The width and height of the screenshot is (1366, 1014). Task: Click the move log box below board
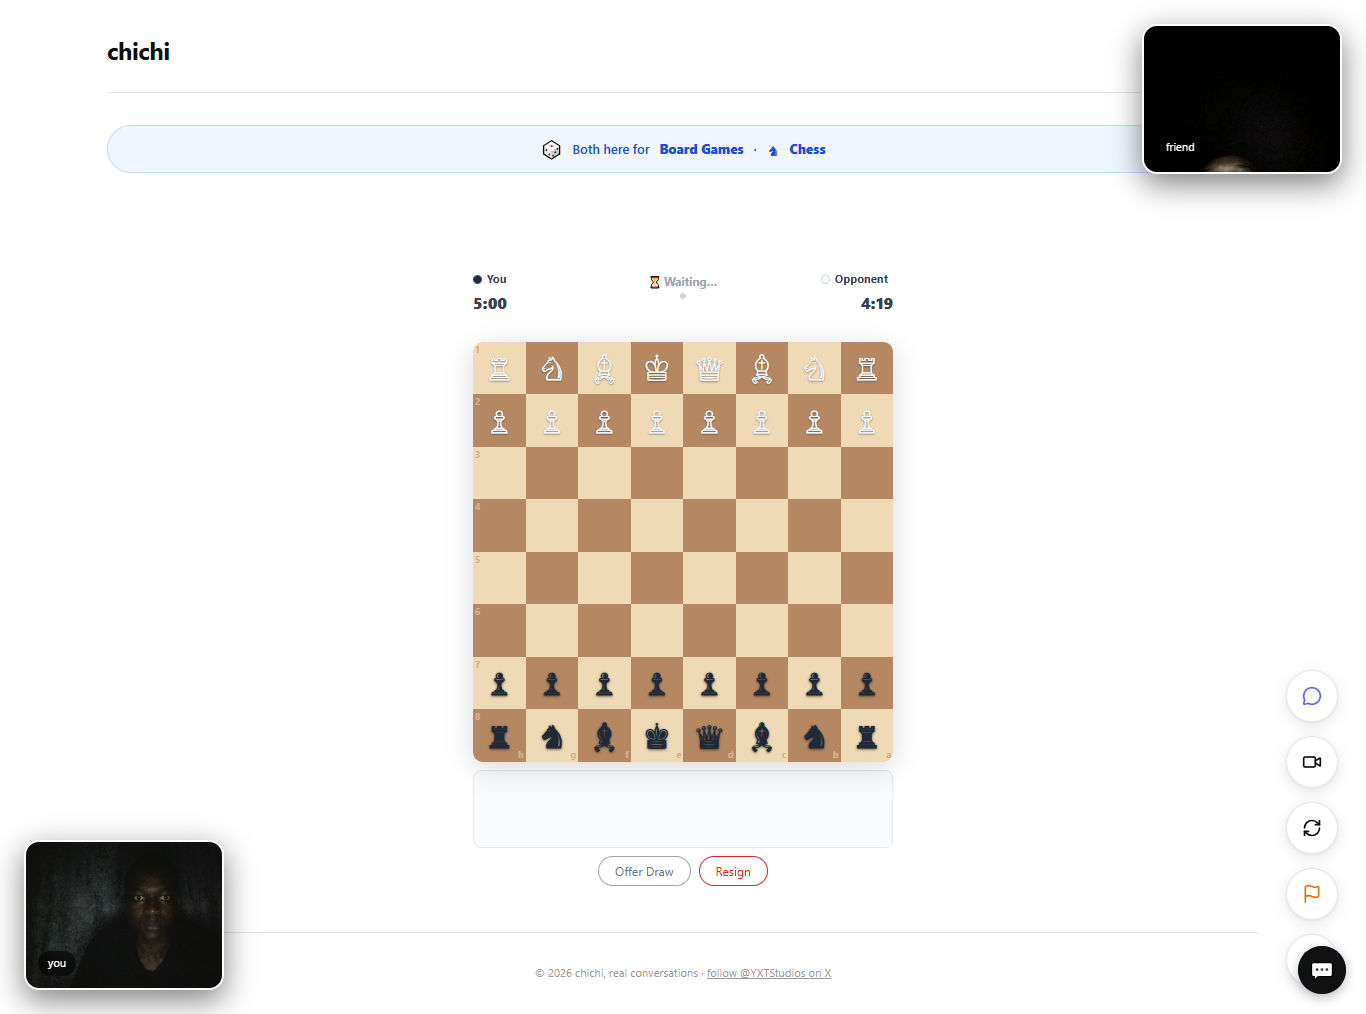click(683, 809)
